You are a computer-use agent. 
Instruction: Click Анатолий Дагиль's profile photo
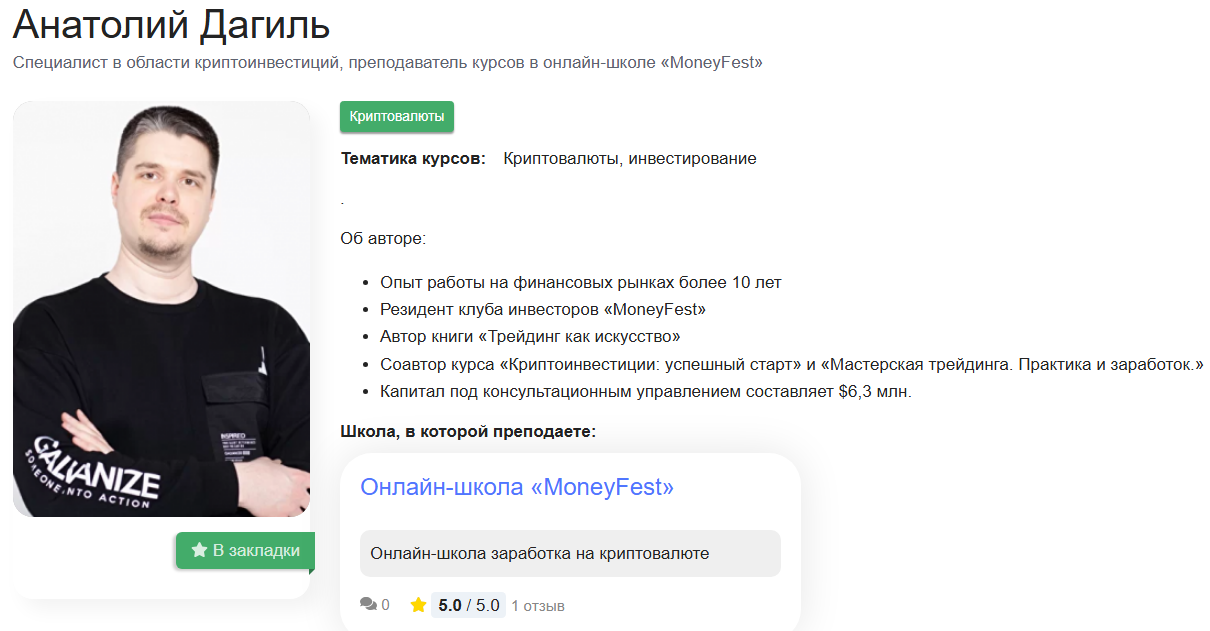point(161,309)
